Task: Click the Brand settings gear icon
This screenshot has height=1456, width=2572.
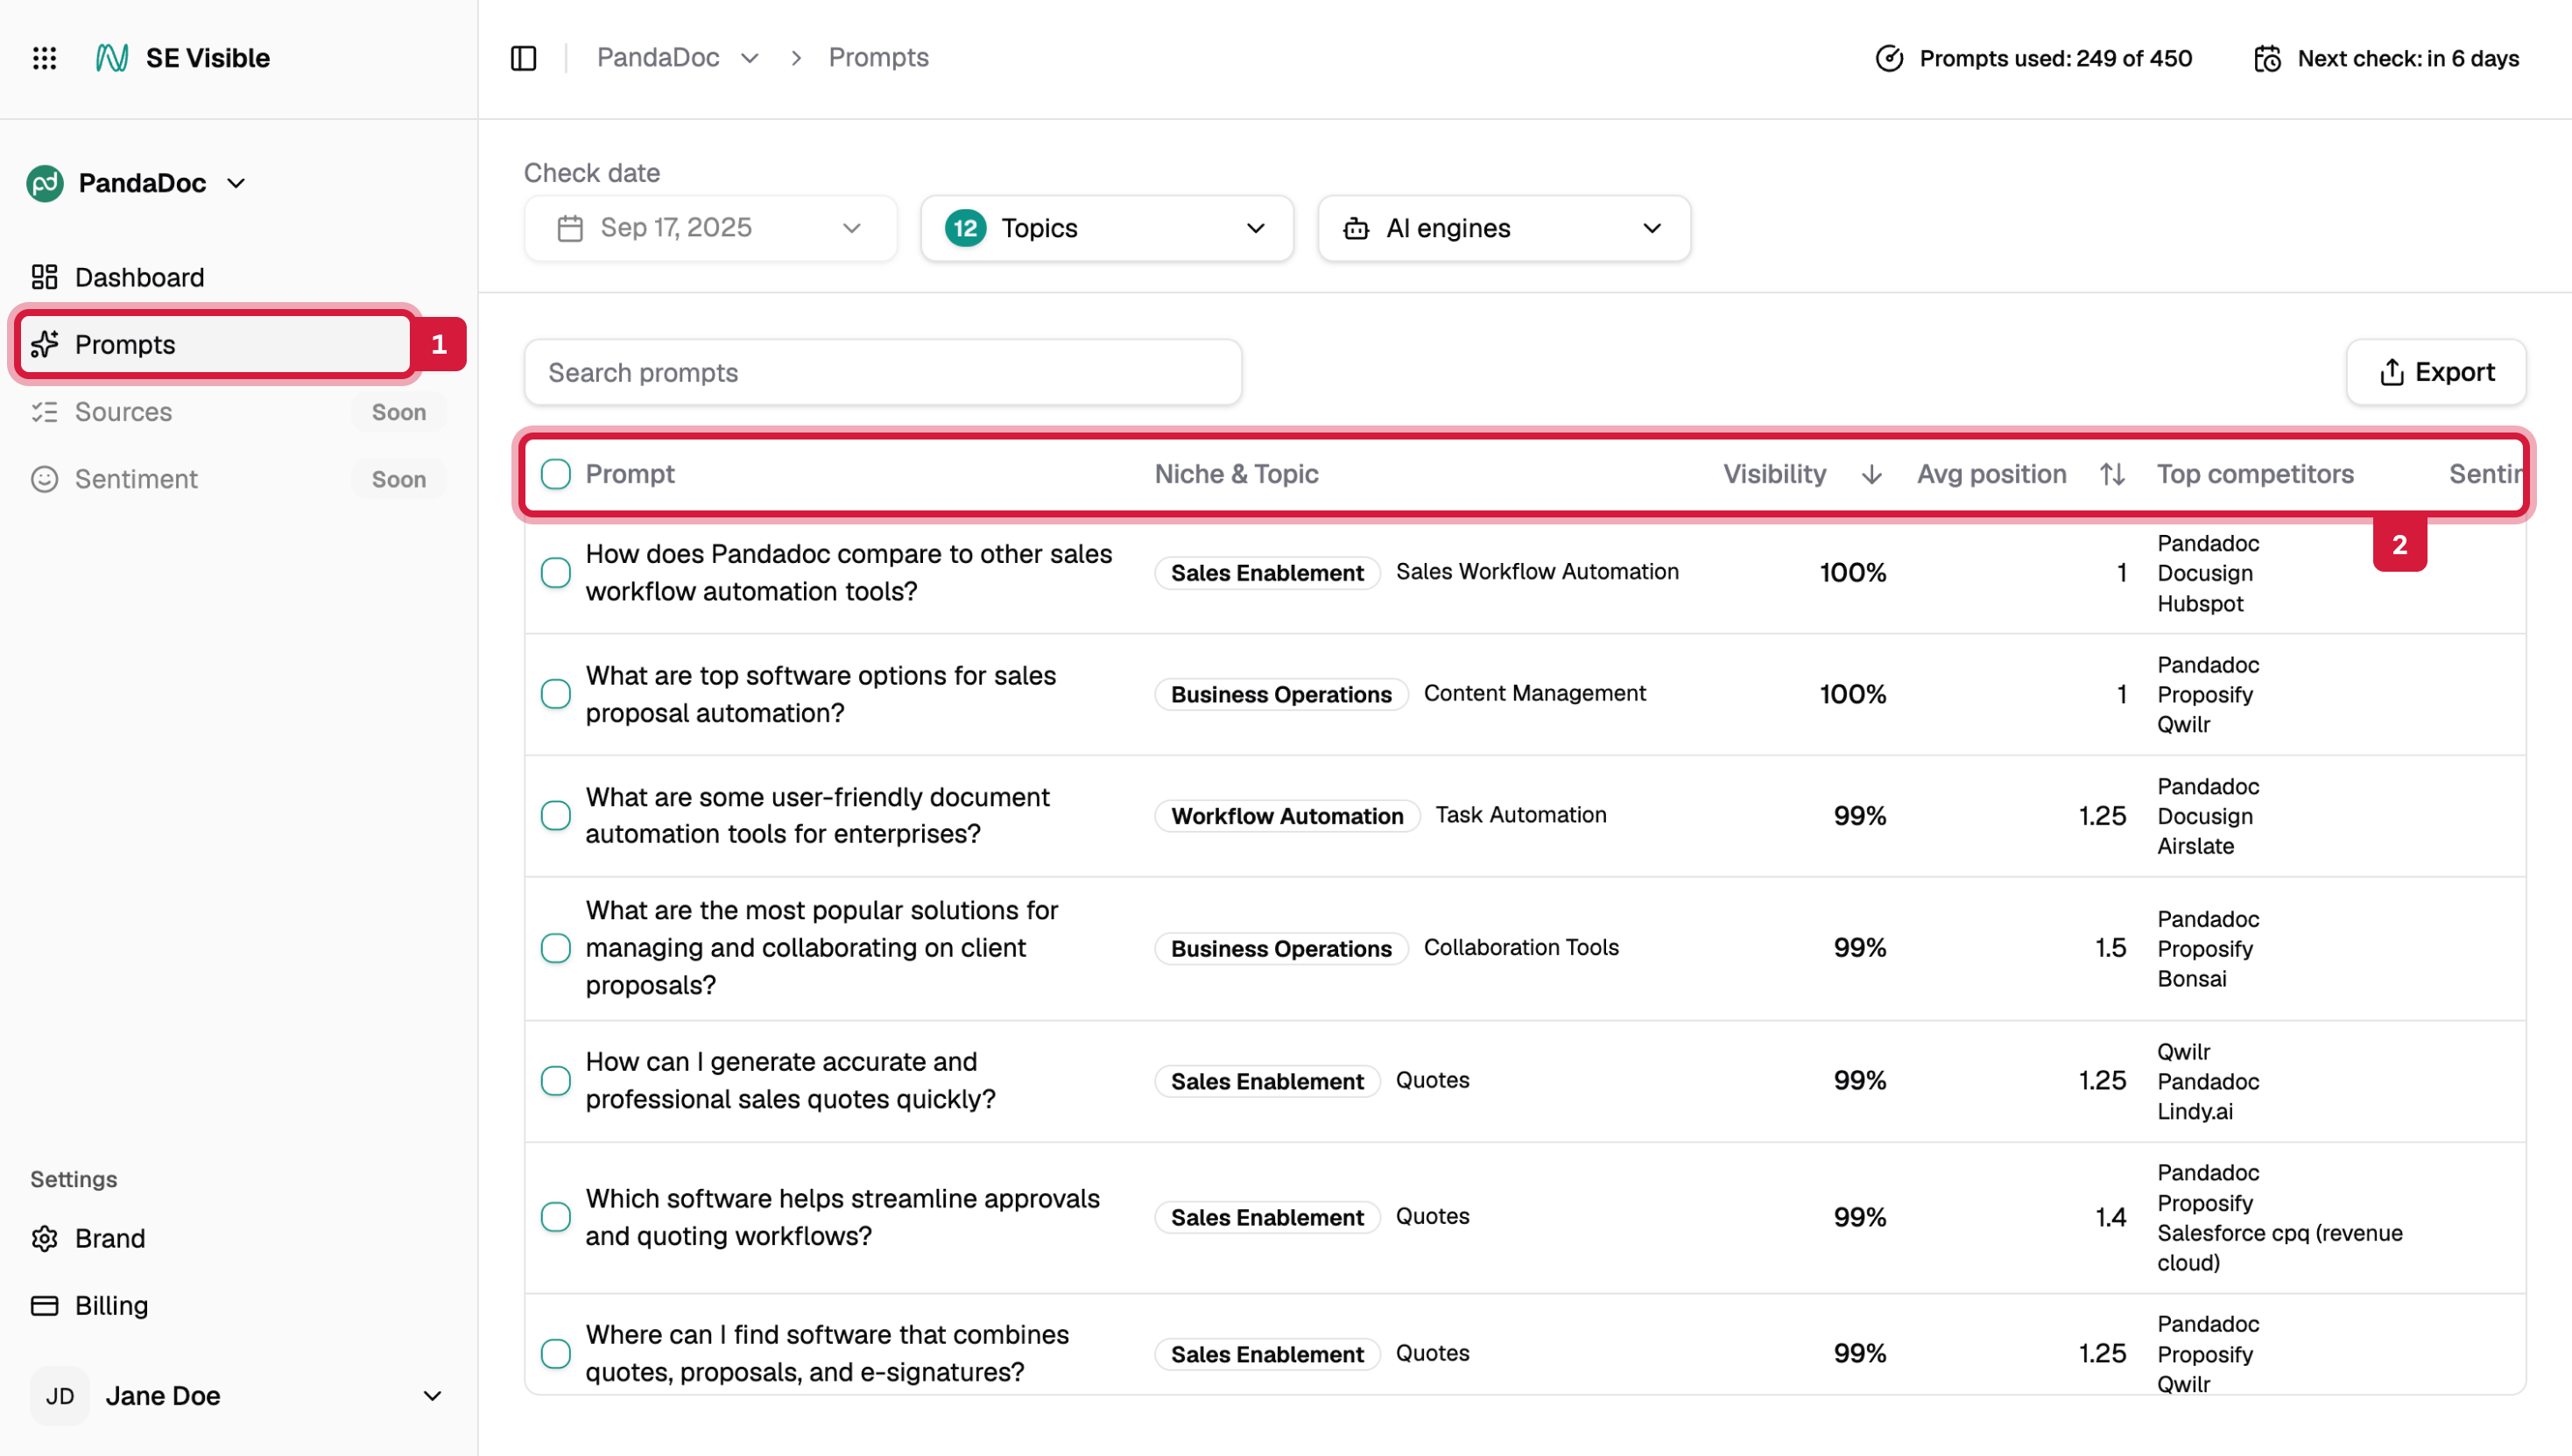Action: [x=44, y=1238]
